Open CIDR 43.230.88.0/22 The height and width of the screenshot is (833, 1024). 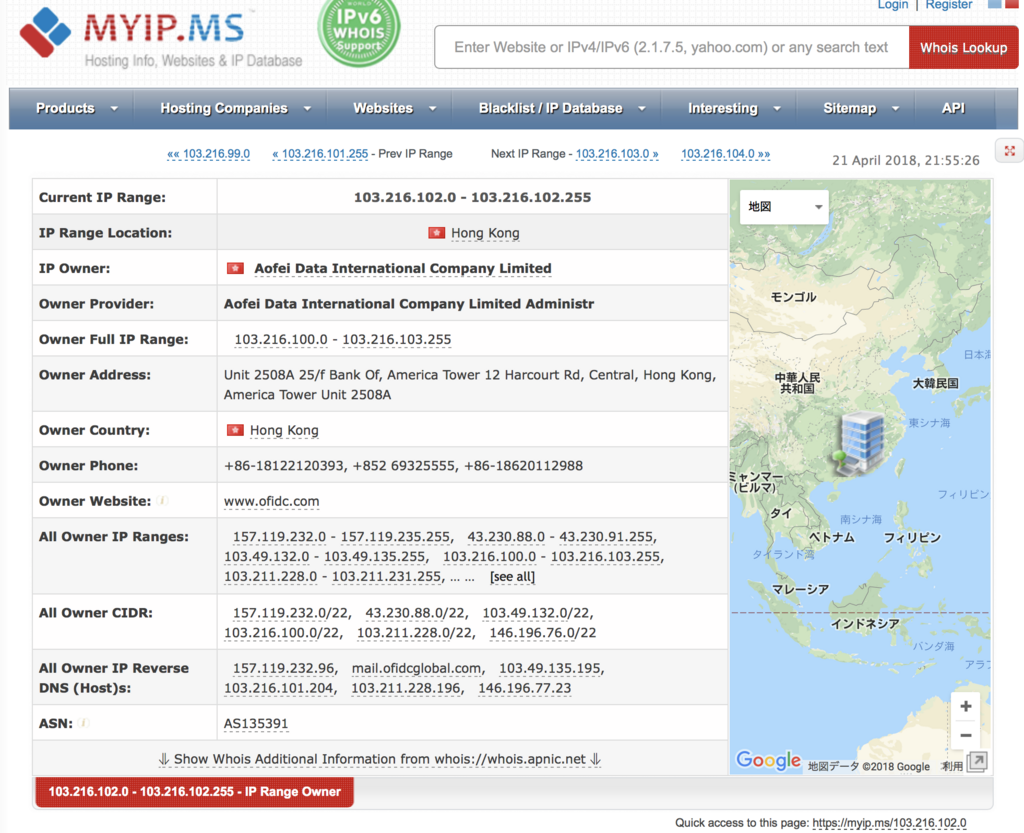pos(415,613)
